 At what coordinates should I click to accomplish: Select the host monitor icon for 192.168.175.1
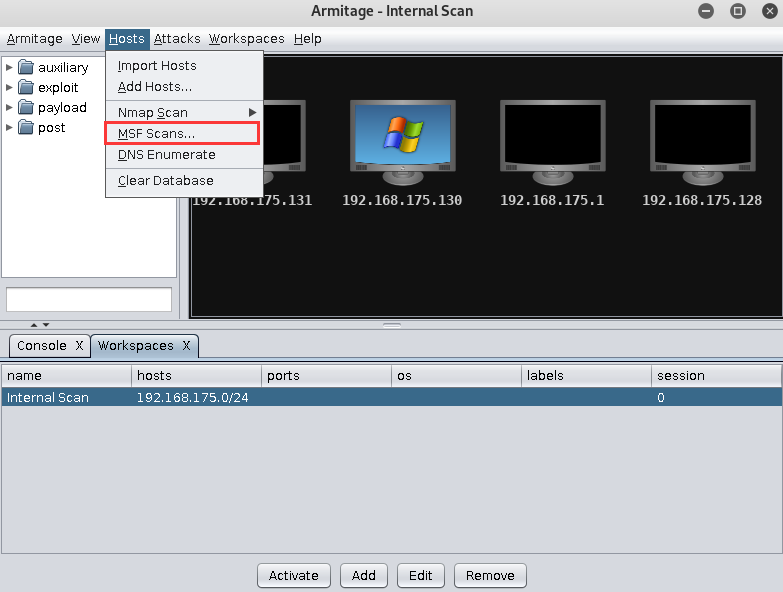coord(553,142)
